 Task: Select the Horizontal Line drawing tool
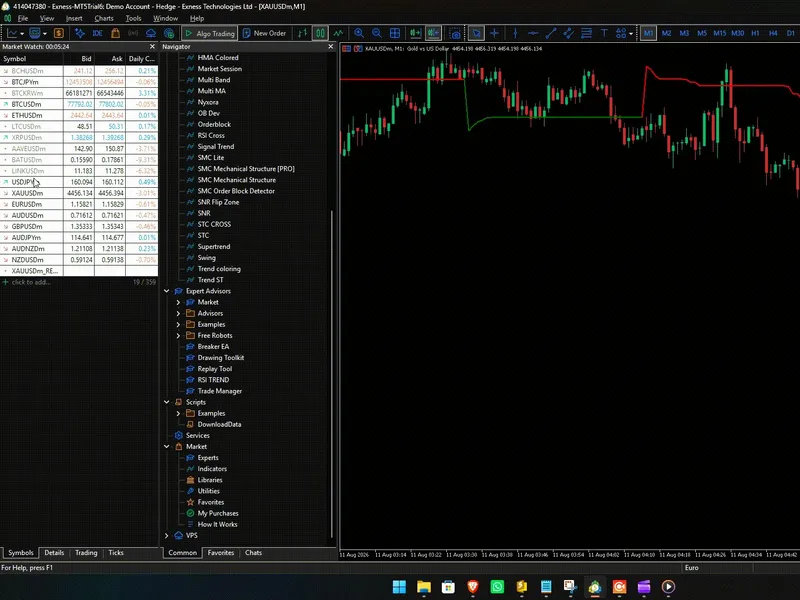click(533, 33)
